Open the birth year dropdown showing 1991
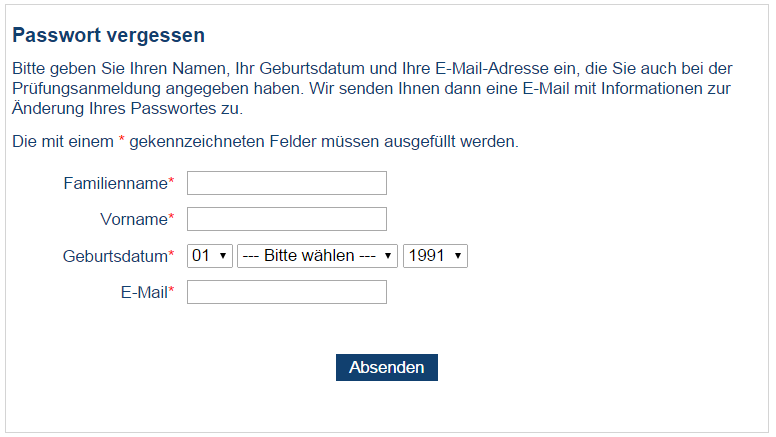776x437 pixels. coord(435,256)
